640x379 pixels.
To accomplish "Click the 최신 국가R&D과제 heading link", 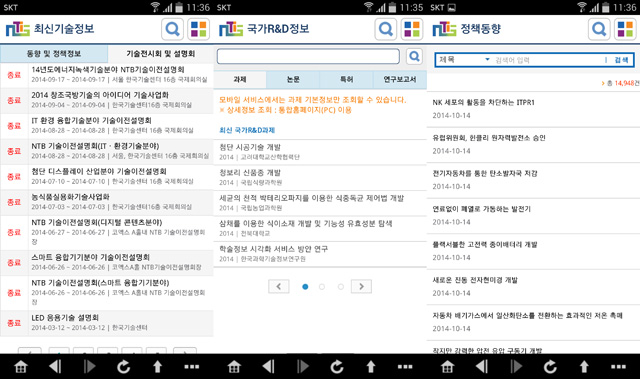I will (x=247, y=130).
